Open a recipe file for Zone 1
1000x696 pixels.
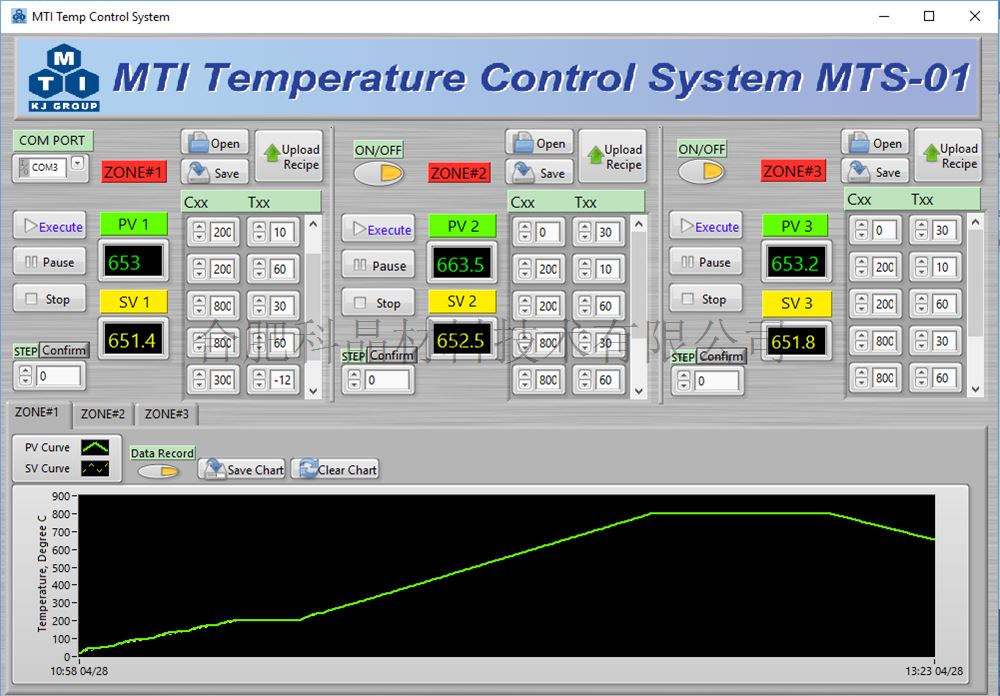tap(214, 143)
